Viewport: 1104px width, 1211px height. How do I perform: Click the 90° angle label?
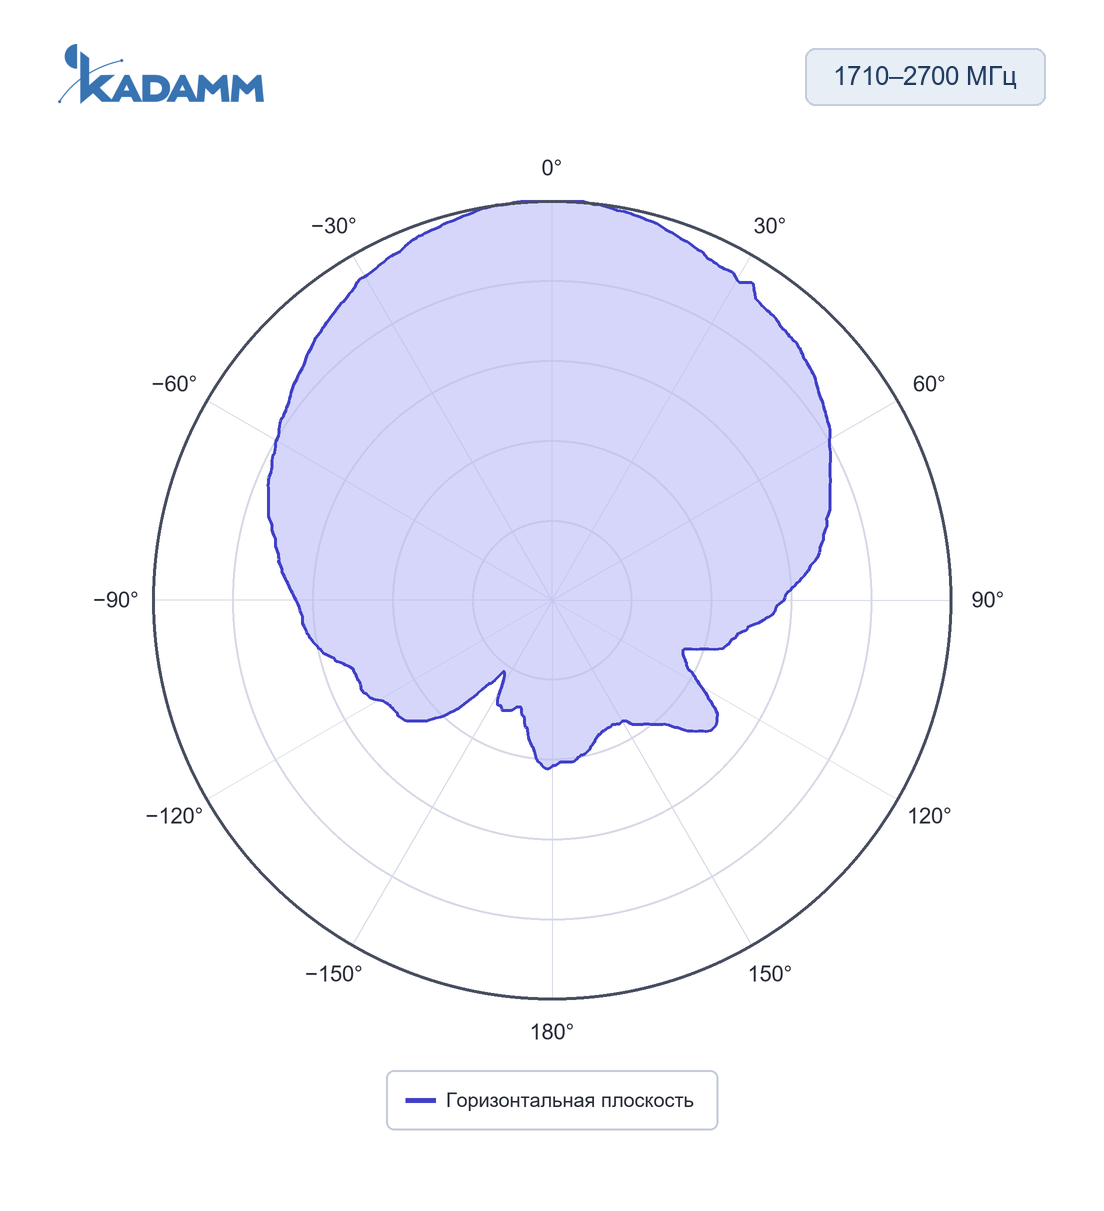tap(987, 600)
